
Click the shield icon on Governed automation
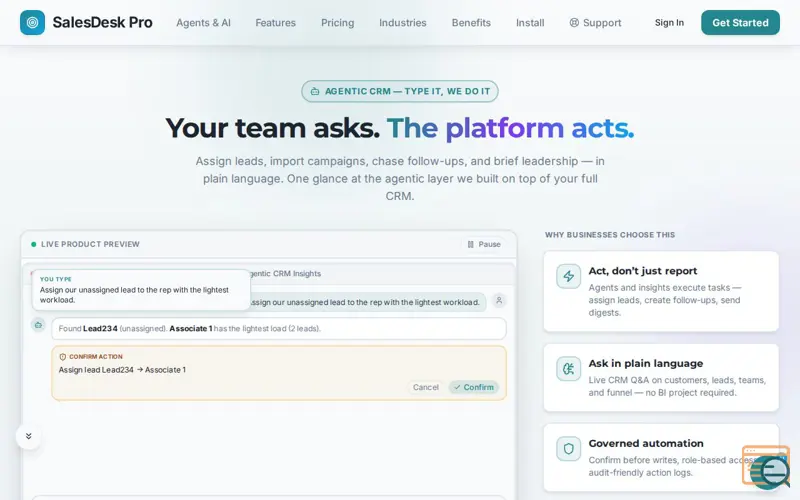[568, 449]
